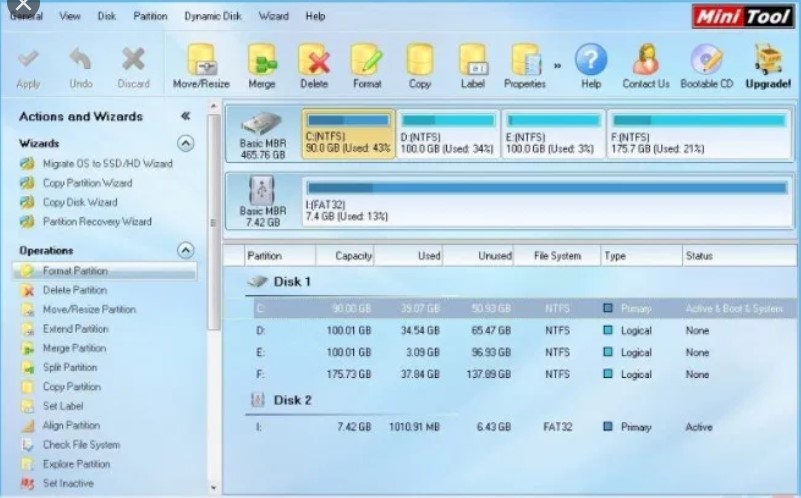Select the E: partition row

[525, 352]
